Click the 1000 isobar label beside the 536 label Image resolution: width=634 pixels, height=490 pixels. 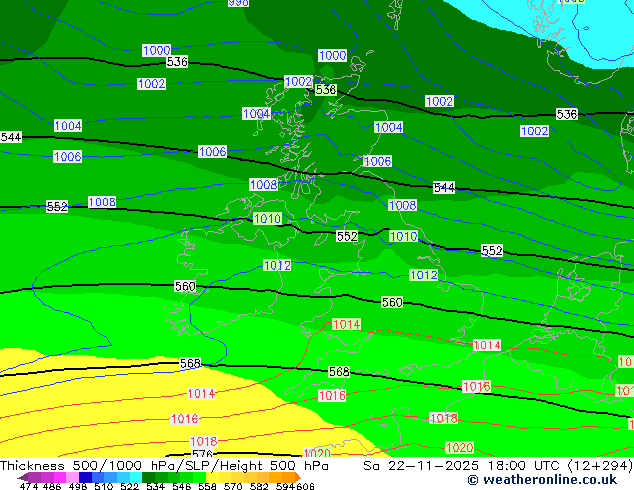tap(157, 51)
